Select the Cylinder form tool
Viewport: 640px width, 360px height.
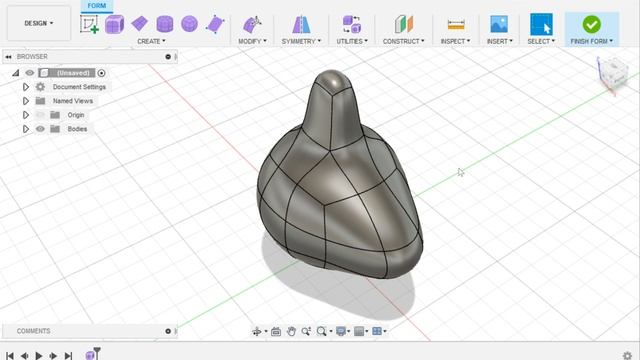[165, 24]
